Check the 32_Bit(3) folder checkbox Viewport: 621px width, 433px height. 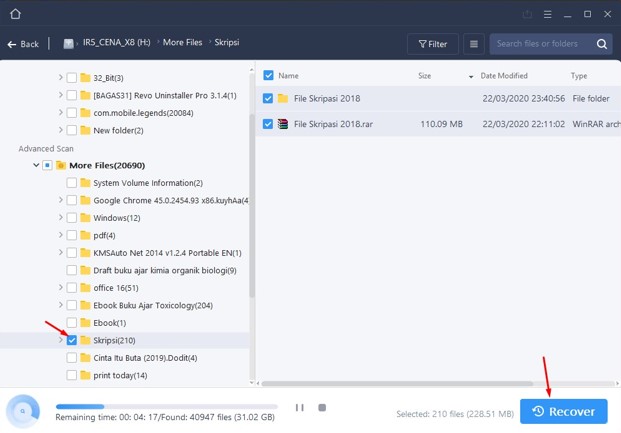[72, 78]
